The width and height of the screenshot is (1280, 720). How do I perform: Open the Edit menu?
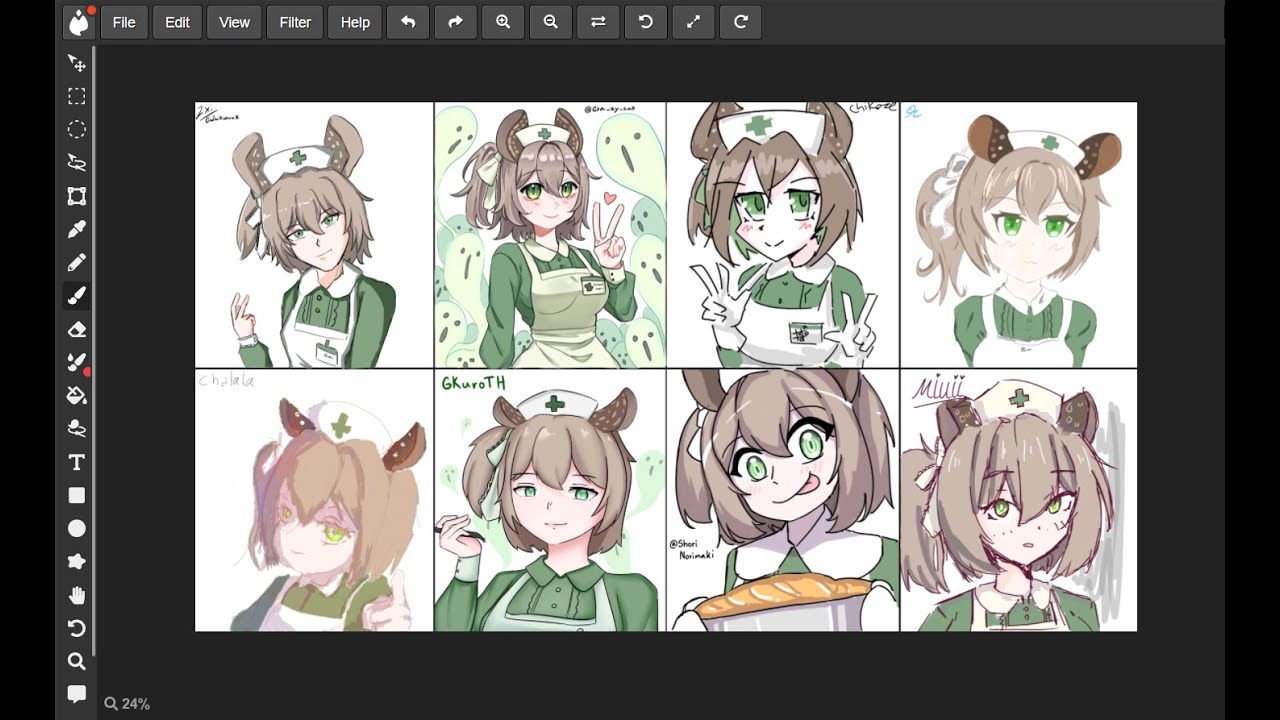tap(177, 22)
